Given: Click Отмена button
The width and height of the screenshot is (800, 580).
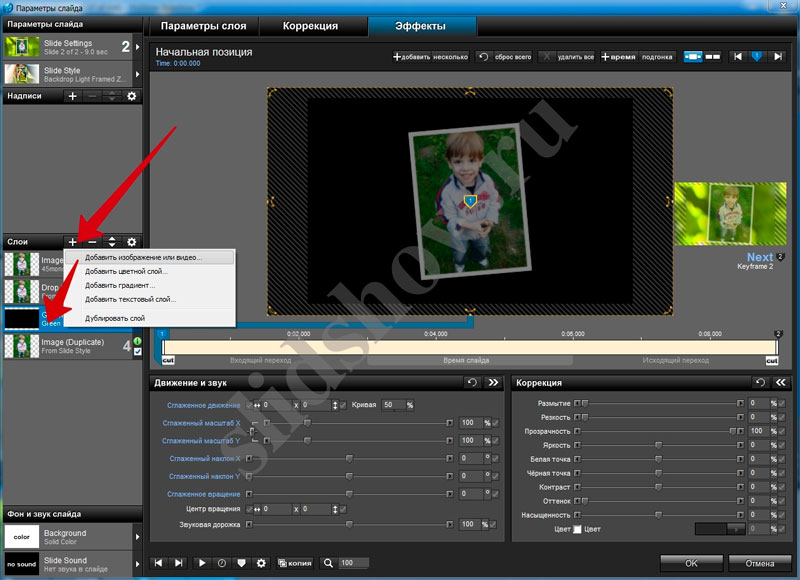Looking at the screenshot, I should point(760,563).
